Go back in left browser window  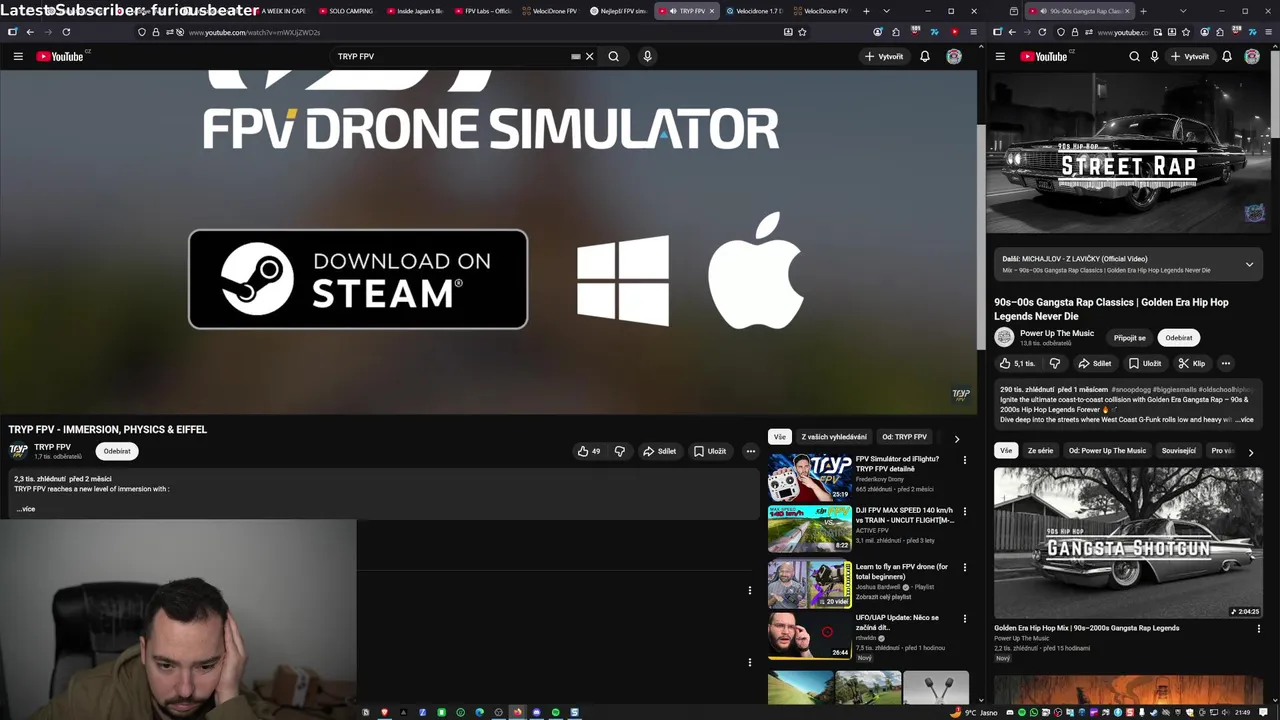30,32
